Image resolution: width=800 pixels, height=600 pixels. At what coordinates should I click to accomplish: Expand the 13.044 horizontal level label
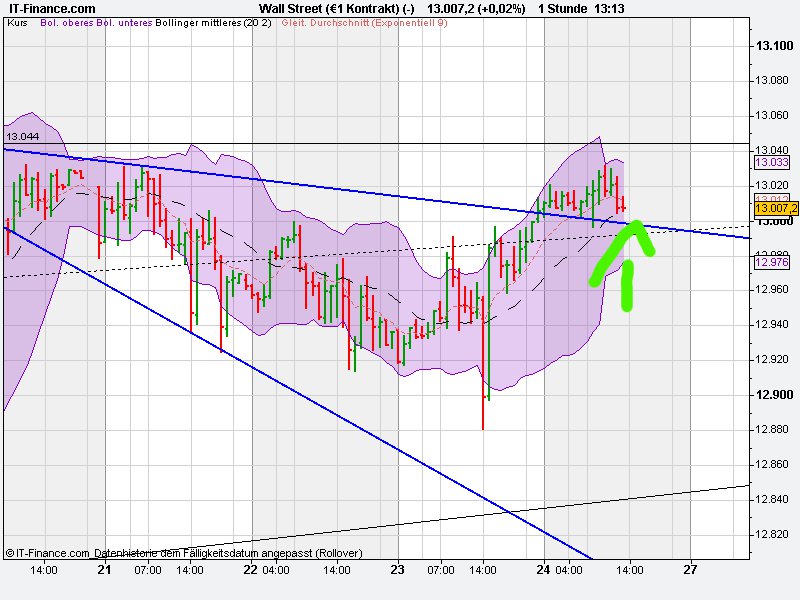coord(22,134)
